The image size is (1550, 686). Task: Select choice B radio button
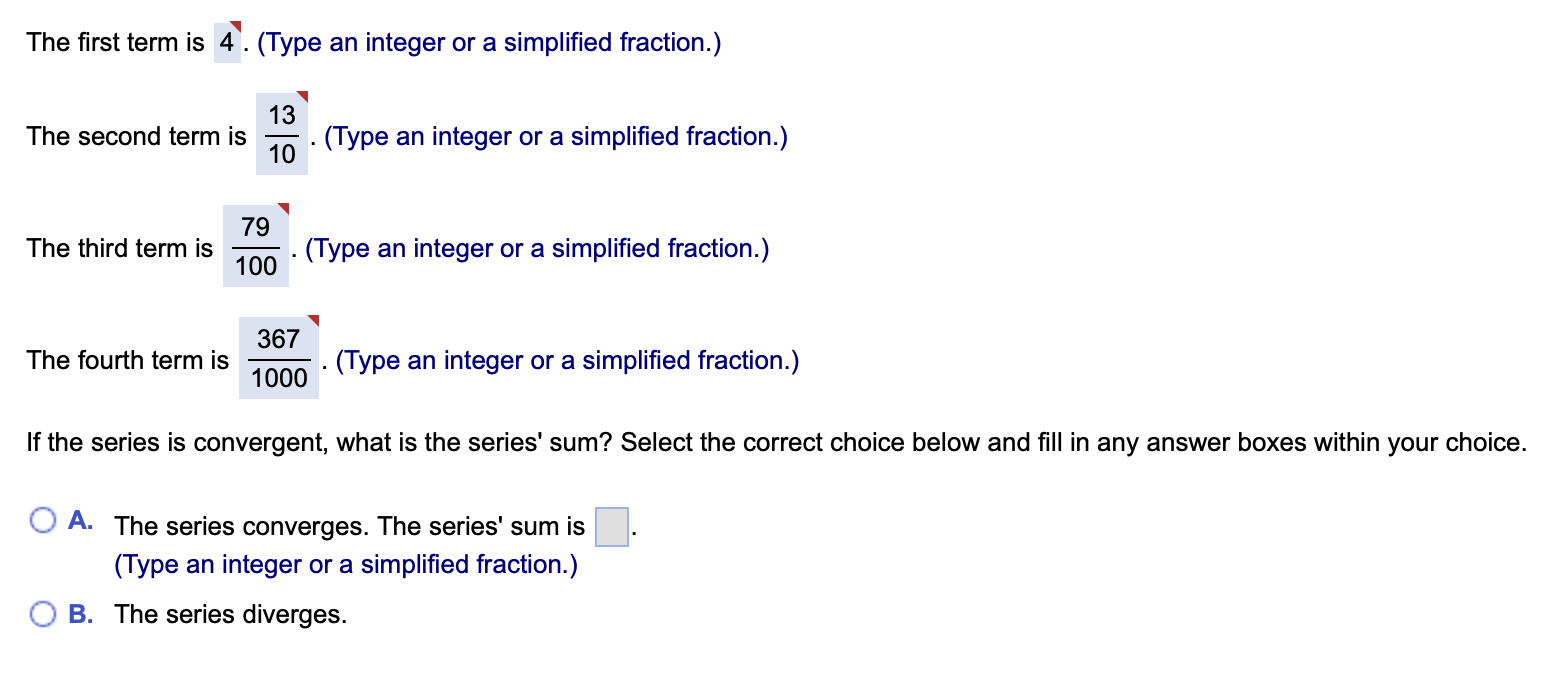coord(42,614)
